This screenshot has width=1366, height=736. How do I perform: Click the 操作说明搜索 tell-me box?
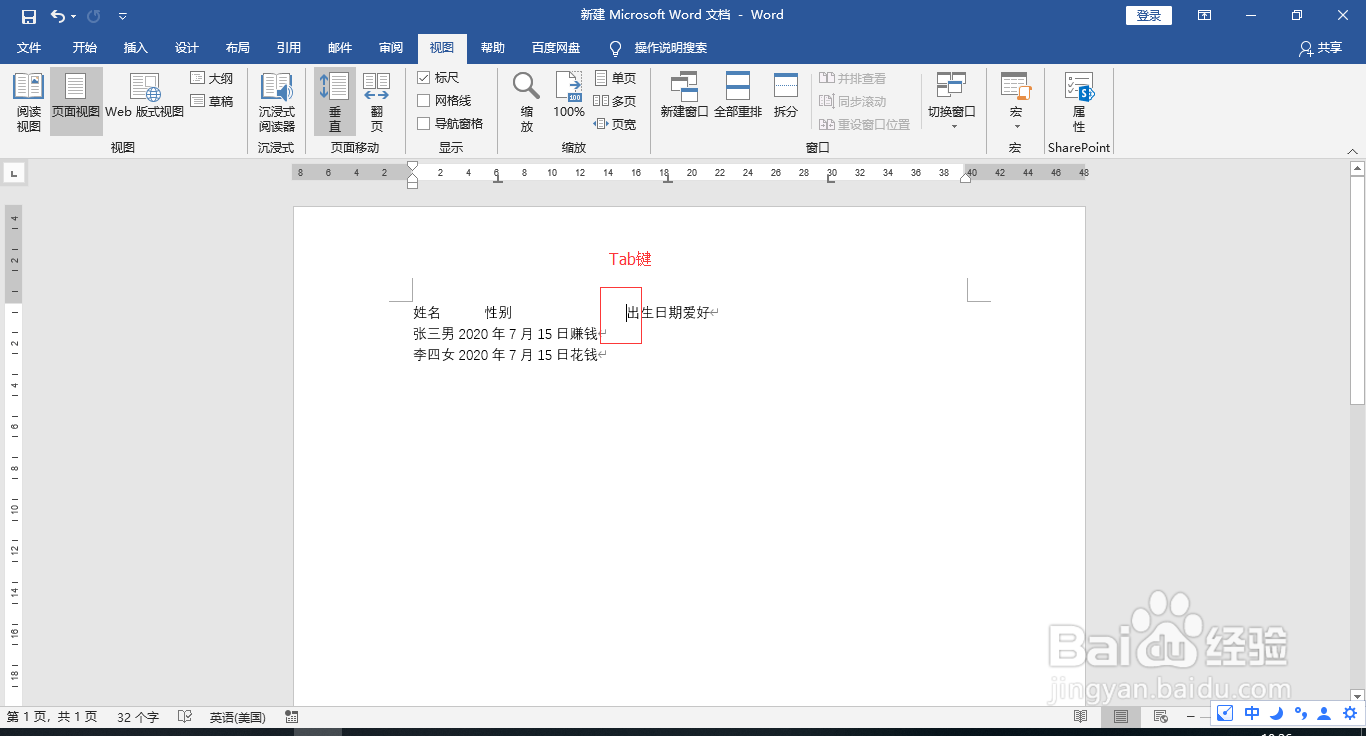pyautogui.click(x=660, y=48)
